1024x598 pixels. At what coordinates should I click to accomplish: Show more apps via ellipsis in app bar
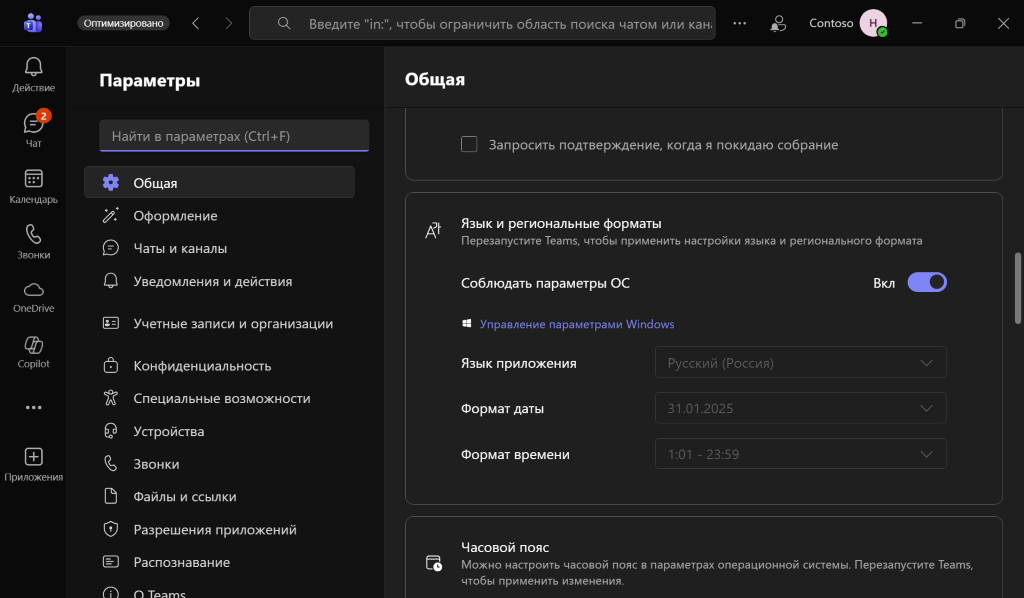coord(33,407)
